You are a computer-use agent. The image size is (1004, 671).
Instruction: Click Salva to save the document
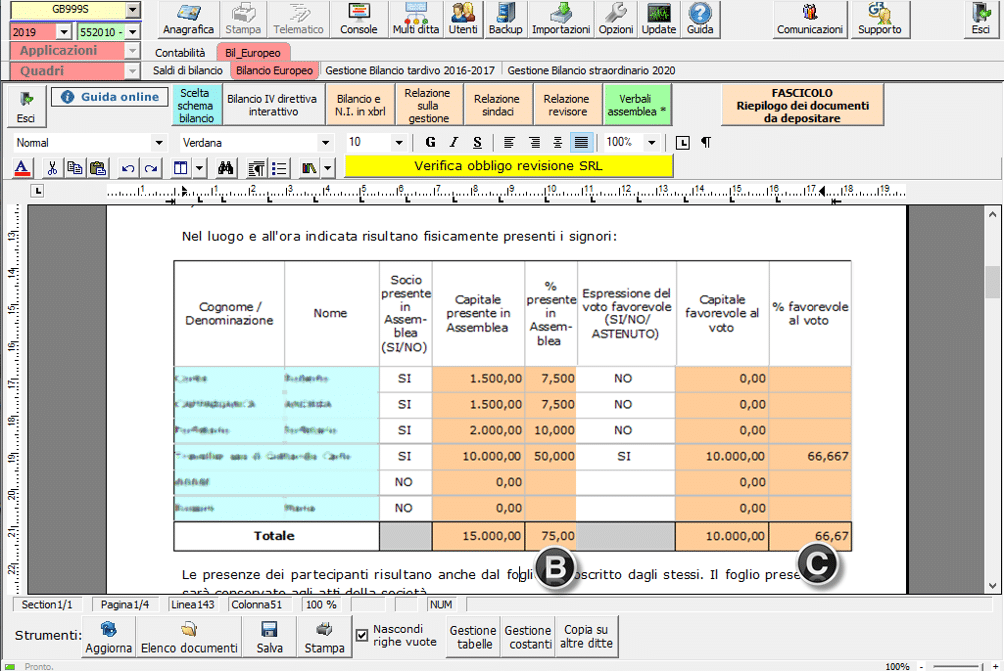click(x=270, y=636)
